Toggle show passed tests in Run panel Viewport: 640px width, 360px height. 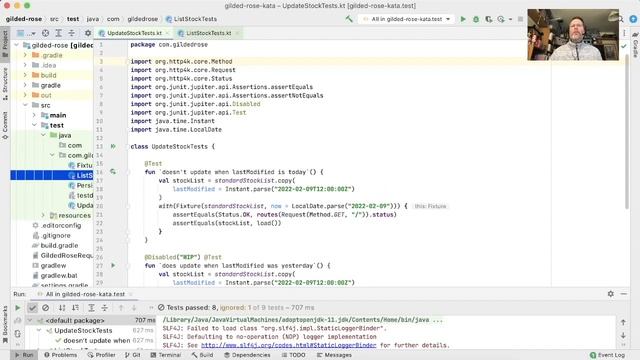[x=32, y=308]
